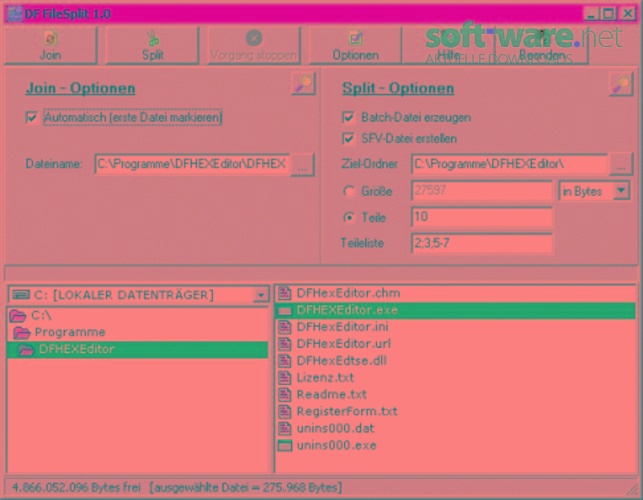Open the in Bytes unit dropdown
The image size is (643, 500).
pyautogui.click(x=622, y=191)
